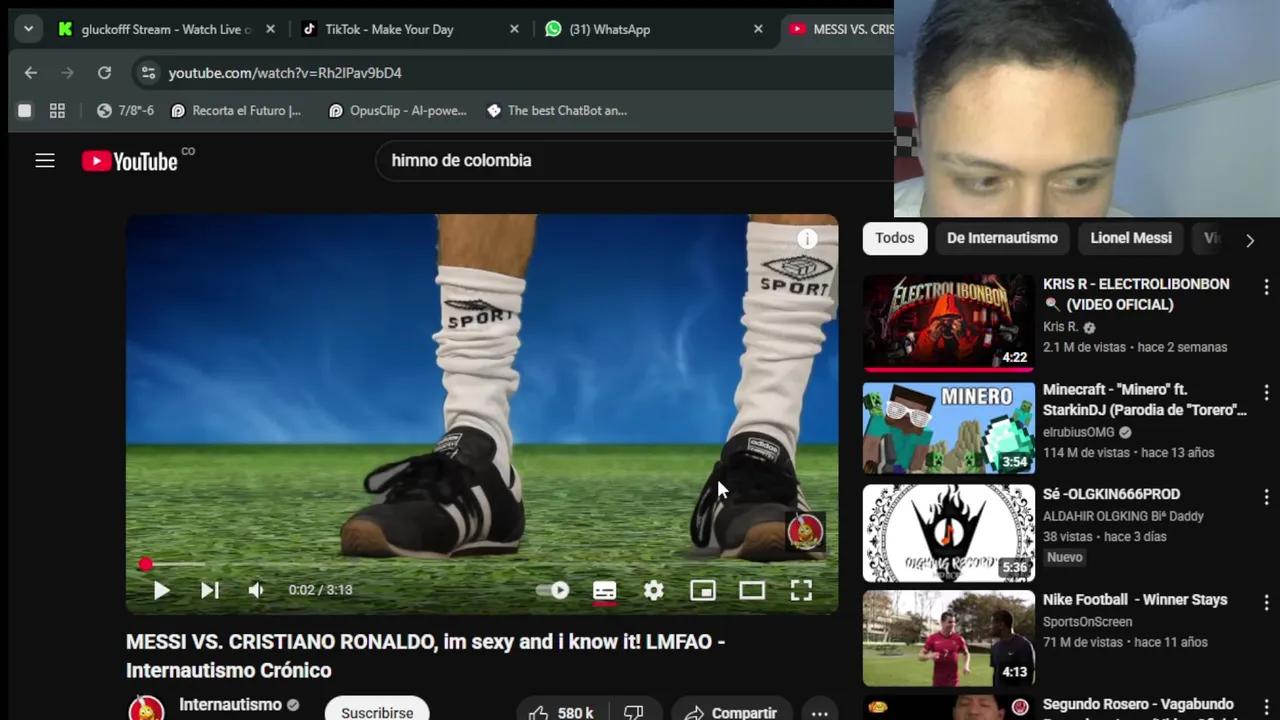This screenshot has width=1280, height=720.
Task: View site information icon in address bar
Action: [148, 72]
